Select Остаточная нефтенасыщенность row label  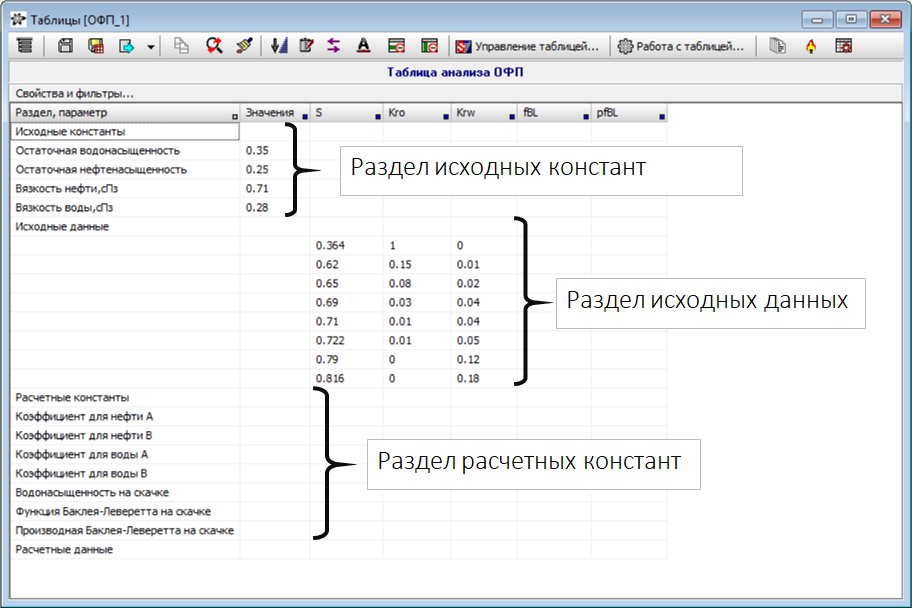click(x=101, y=170)
